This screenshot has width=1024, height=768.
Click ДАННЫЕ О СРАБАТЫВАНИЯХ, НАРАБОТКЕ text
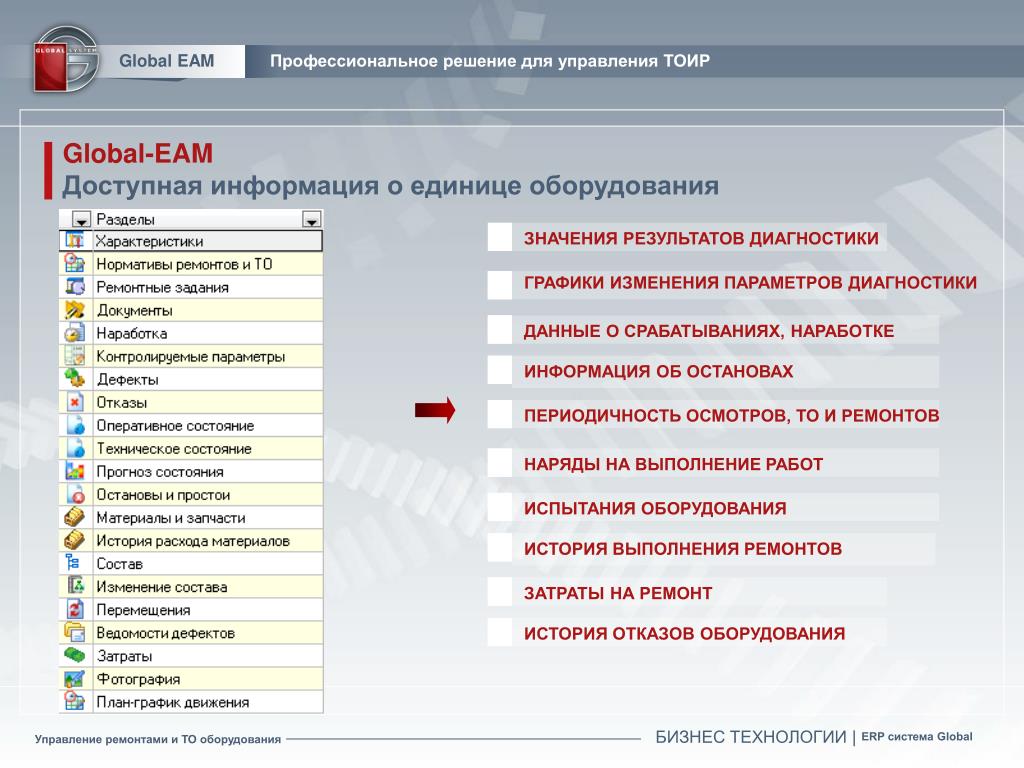709,331
